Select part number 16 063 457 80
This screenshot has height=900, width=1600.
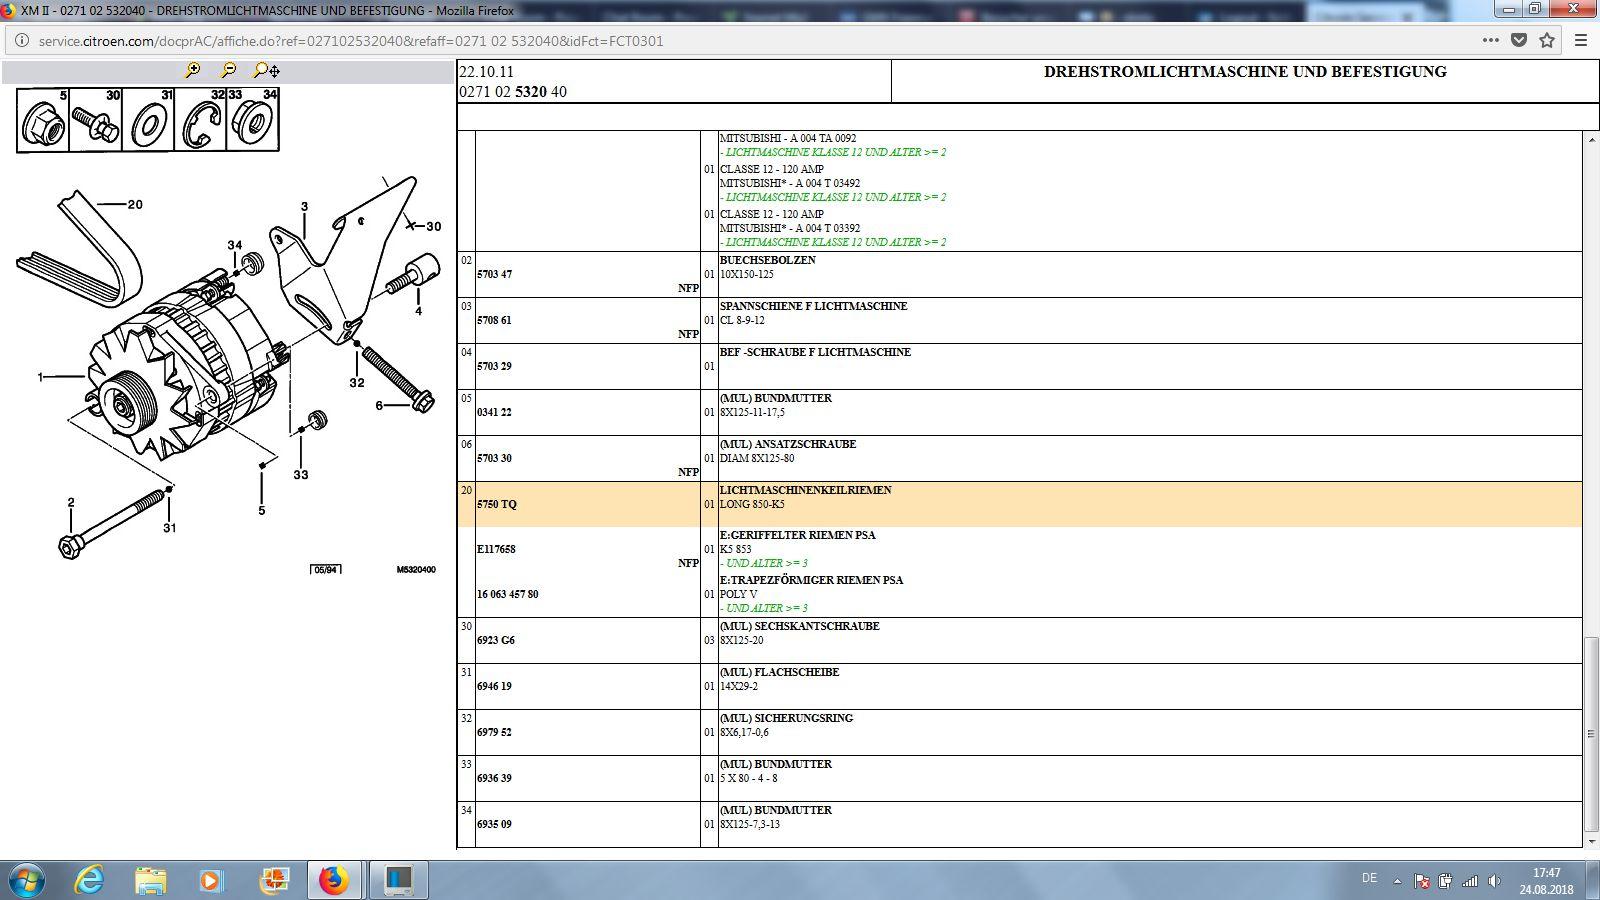(x=508, y=594)
